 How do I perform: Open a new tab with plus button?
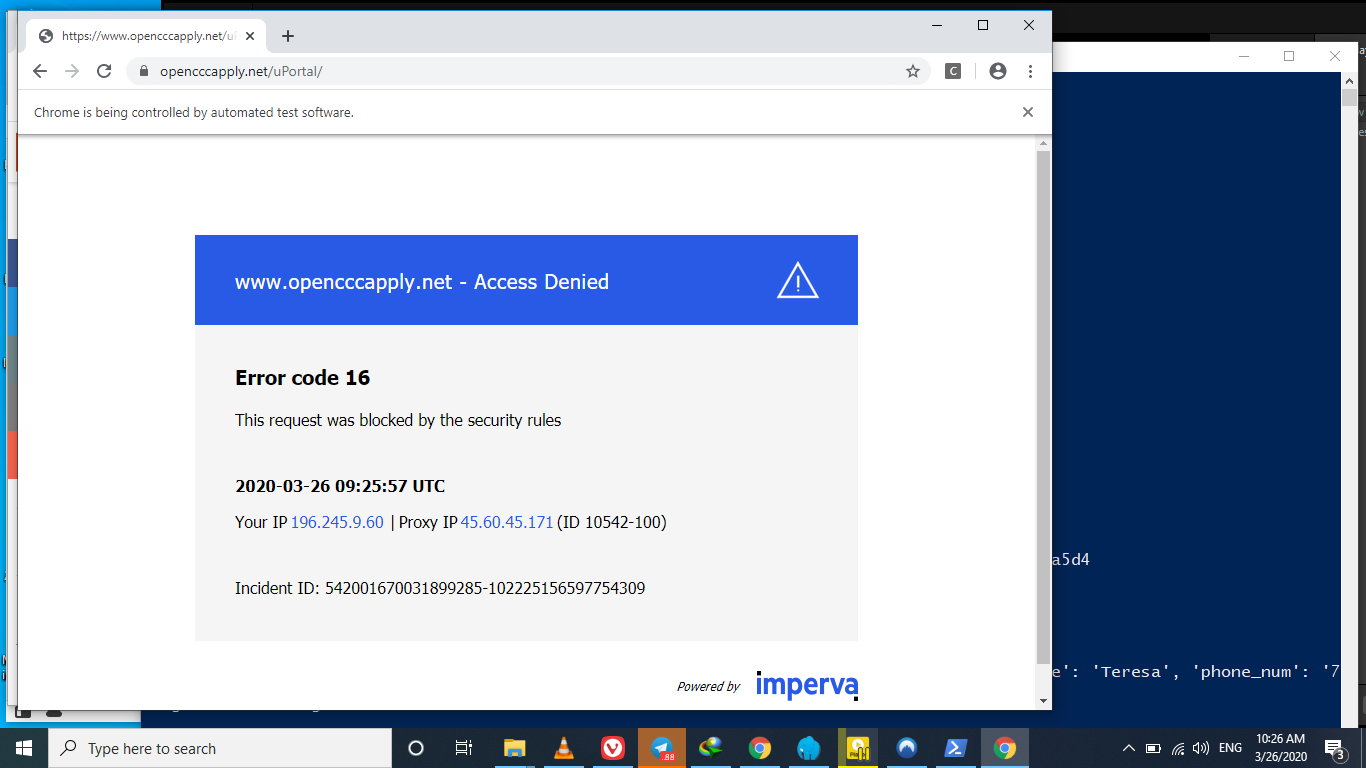coord(288,36)
